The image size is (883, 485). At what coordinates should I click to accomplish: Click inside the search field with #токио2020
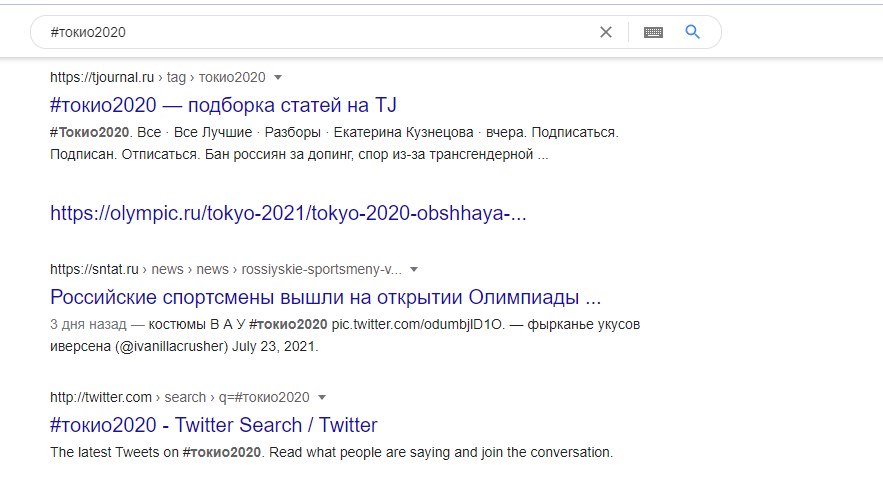click(315, 32)
